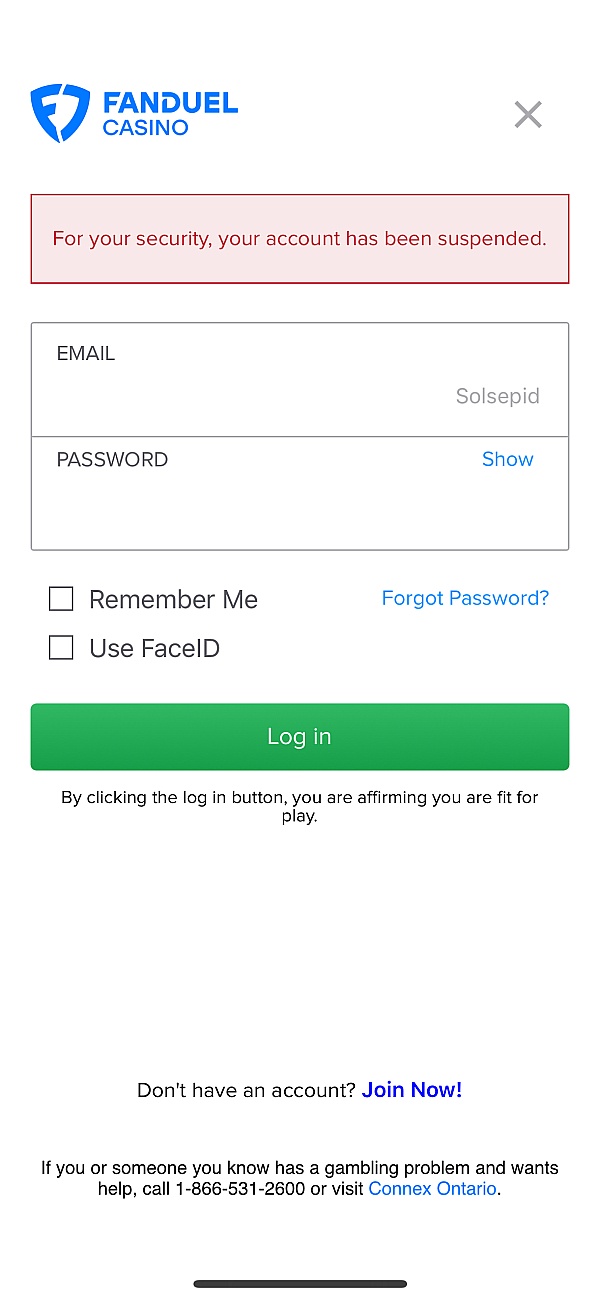Open the Forgot Password? link
This screenshot has height=1300, width=600.
(x=465, y=598)
